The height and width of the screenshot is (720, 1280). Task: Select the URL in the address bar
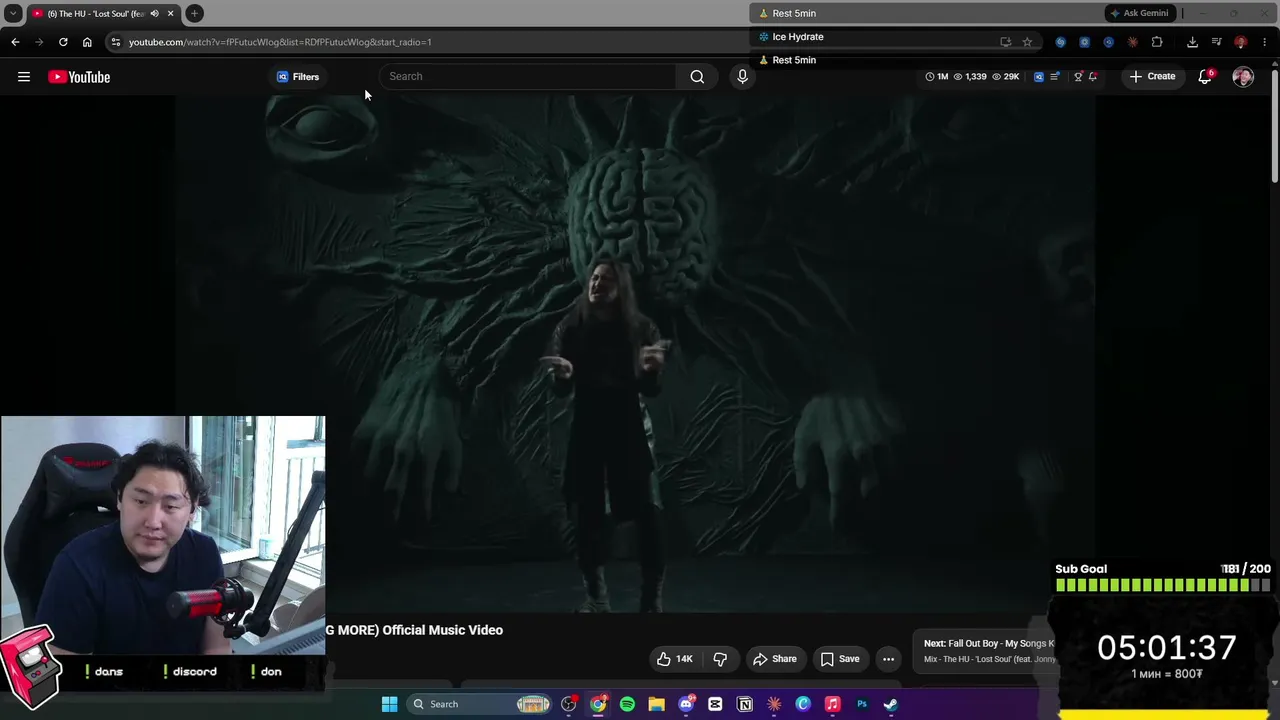[280, 42]
